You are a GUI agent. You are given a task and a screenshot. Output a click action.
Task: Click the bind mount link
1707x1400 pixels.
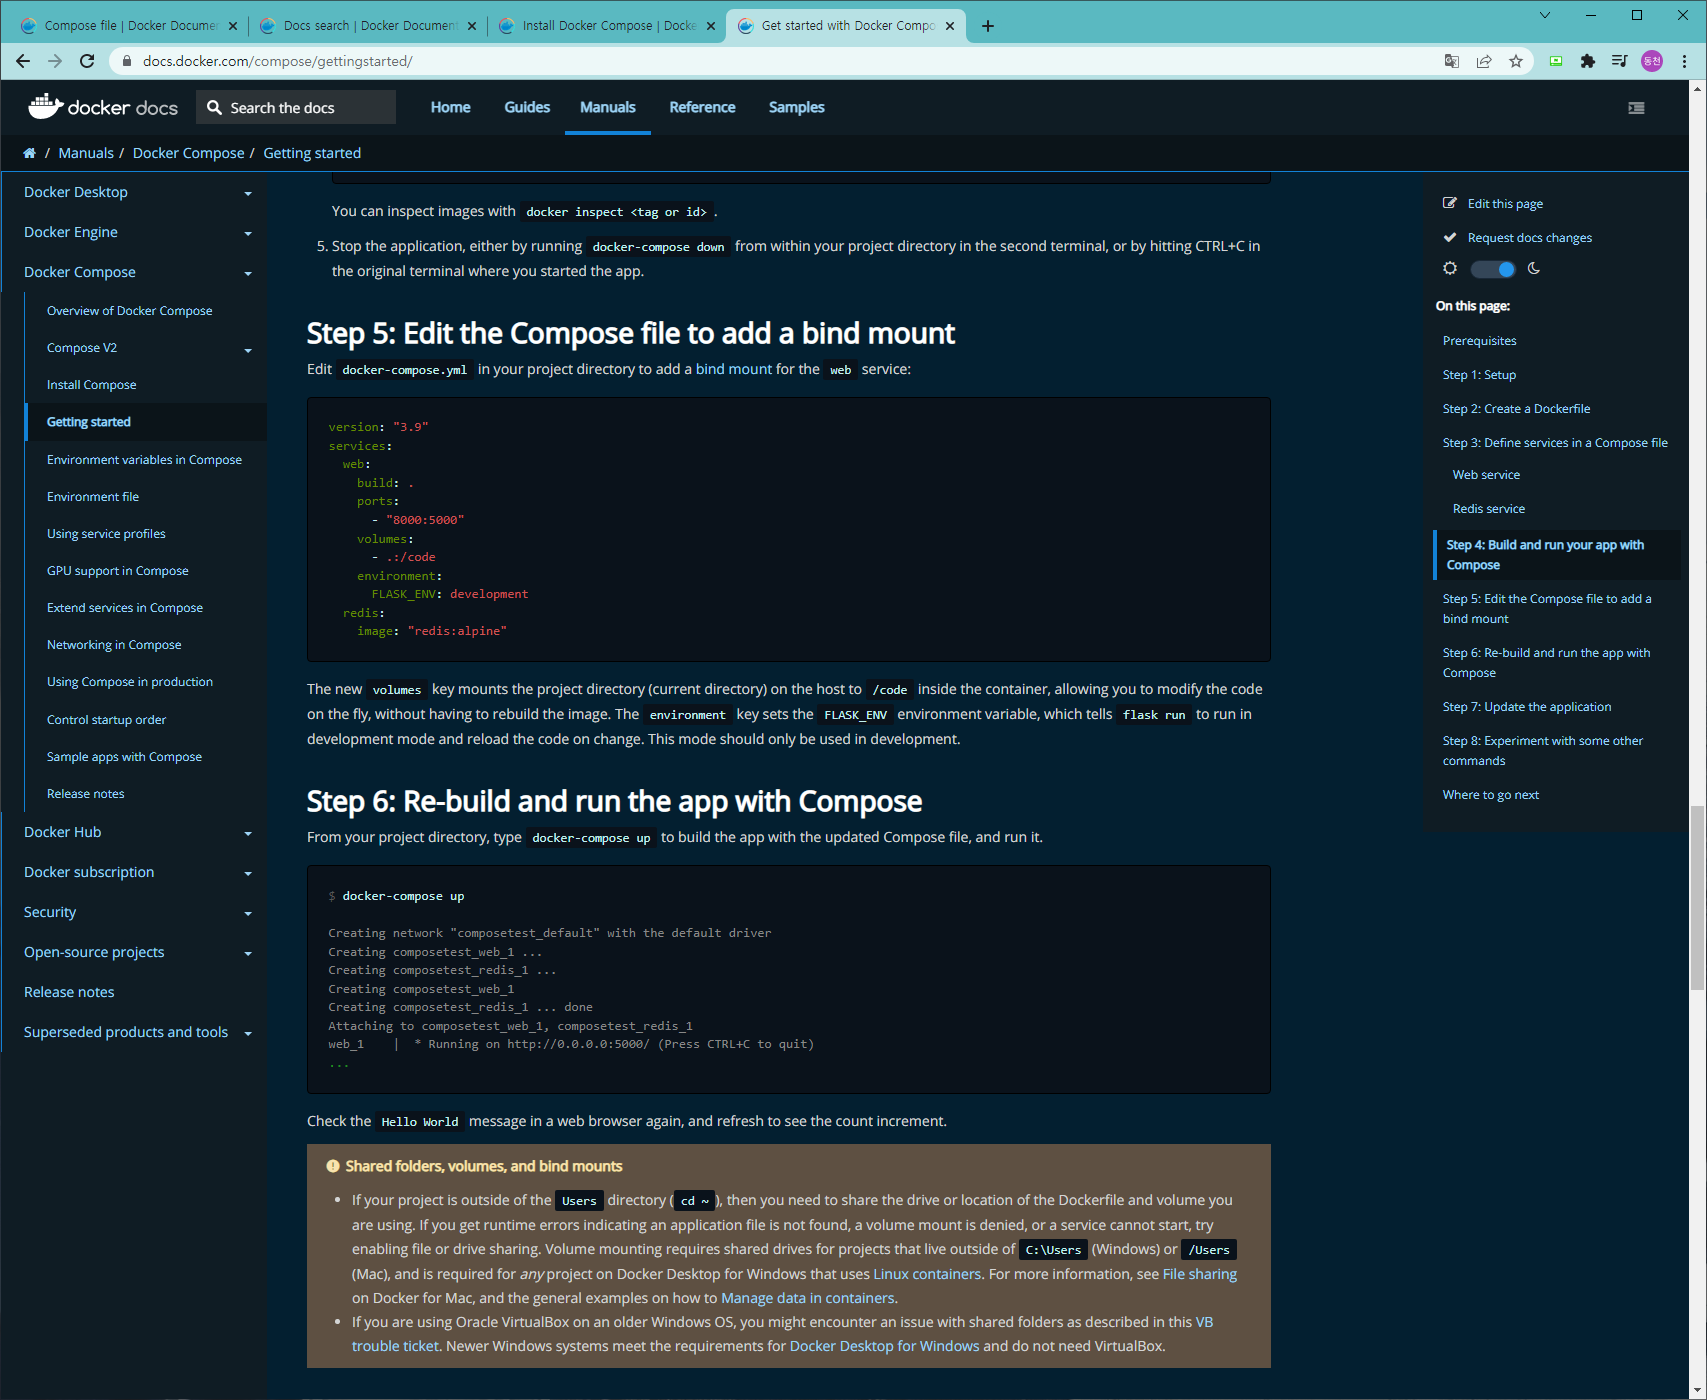[734, 369]
